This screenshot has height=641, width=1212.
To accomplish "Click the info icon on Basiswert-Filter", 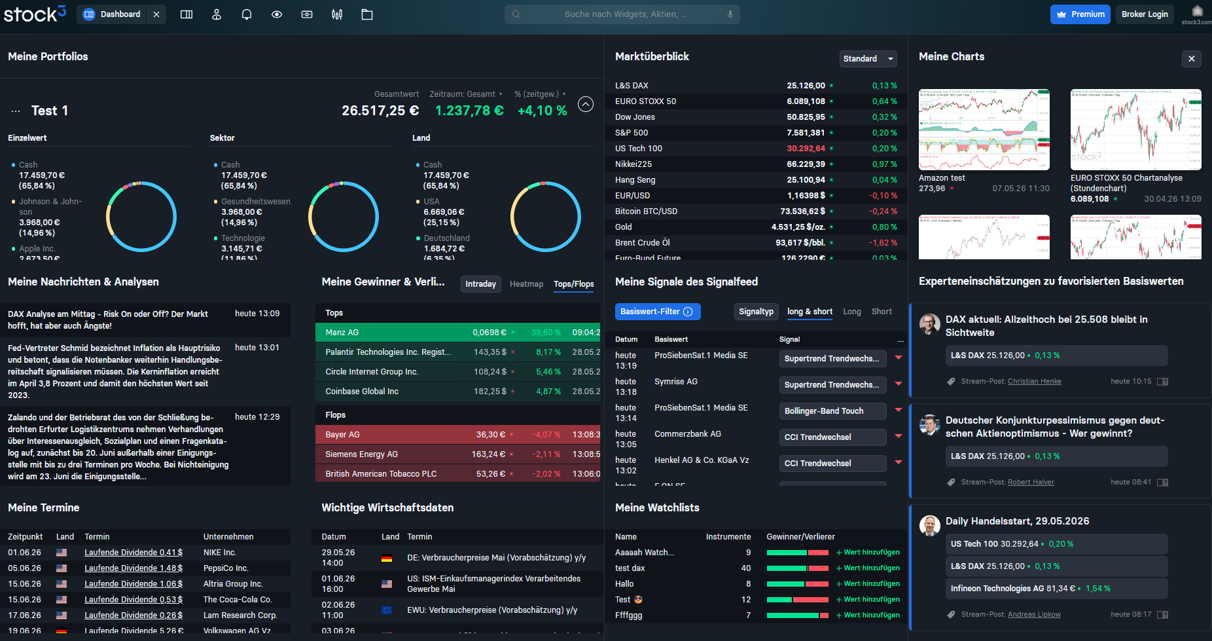I will coord(688,312).
